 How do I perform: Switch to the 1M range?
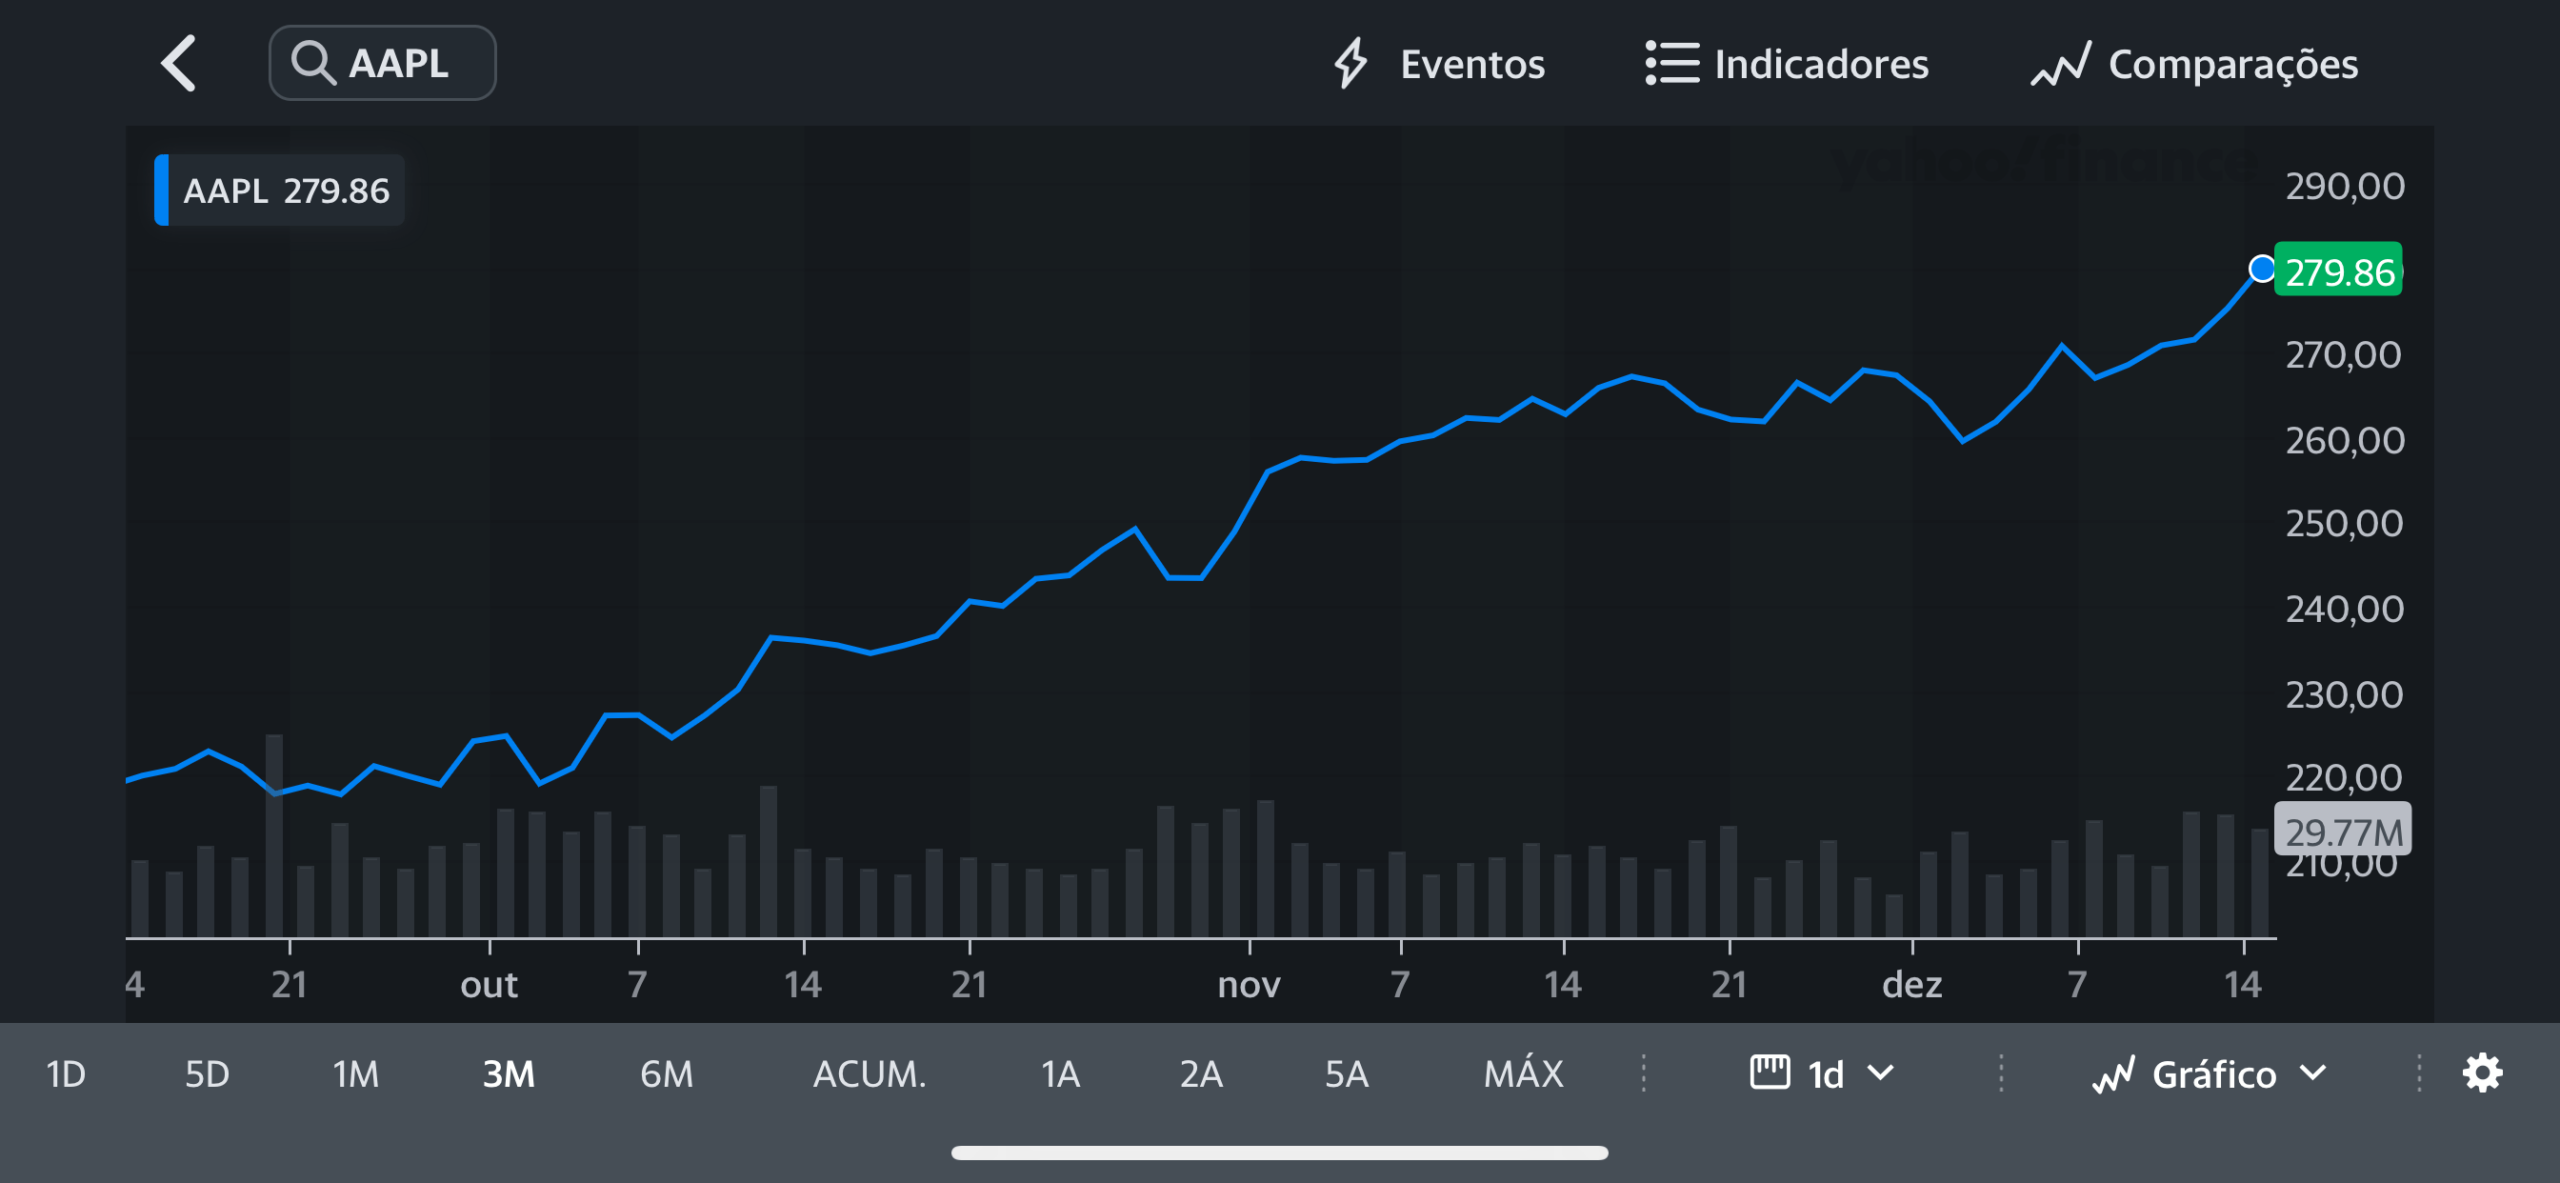coord(356,1074)
